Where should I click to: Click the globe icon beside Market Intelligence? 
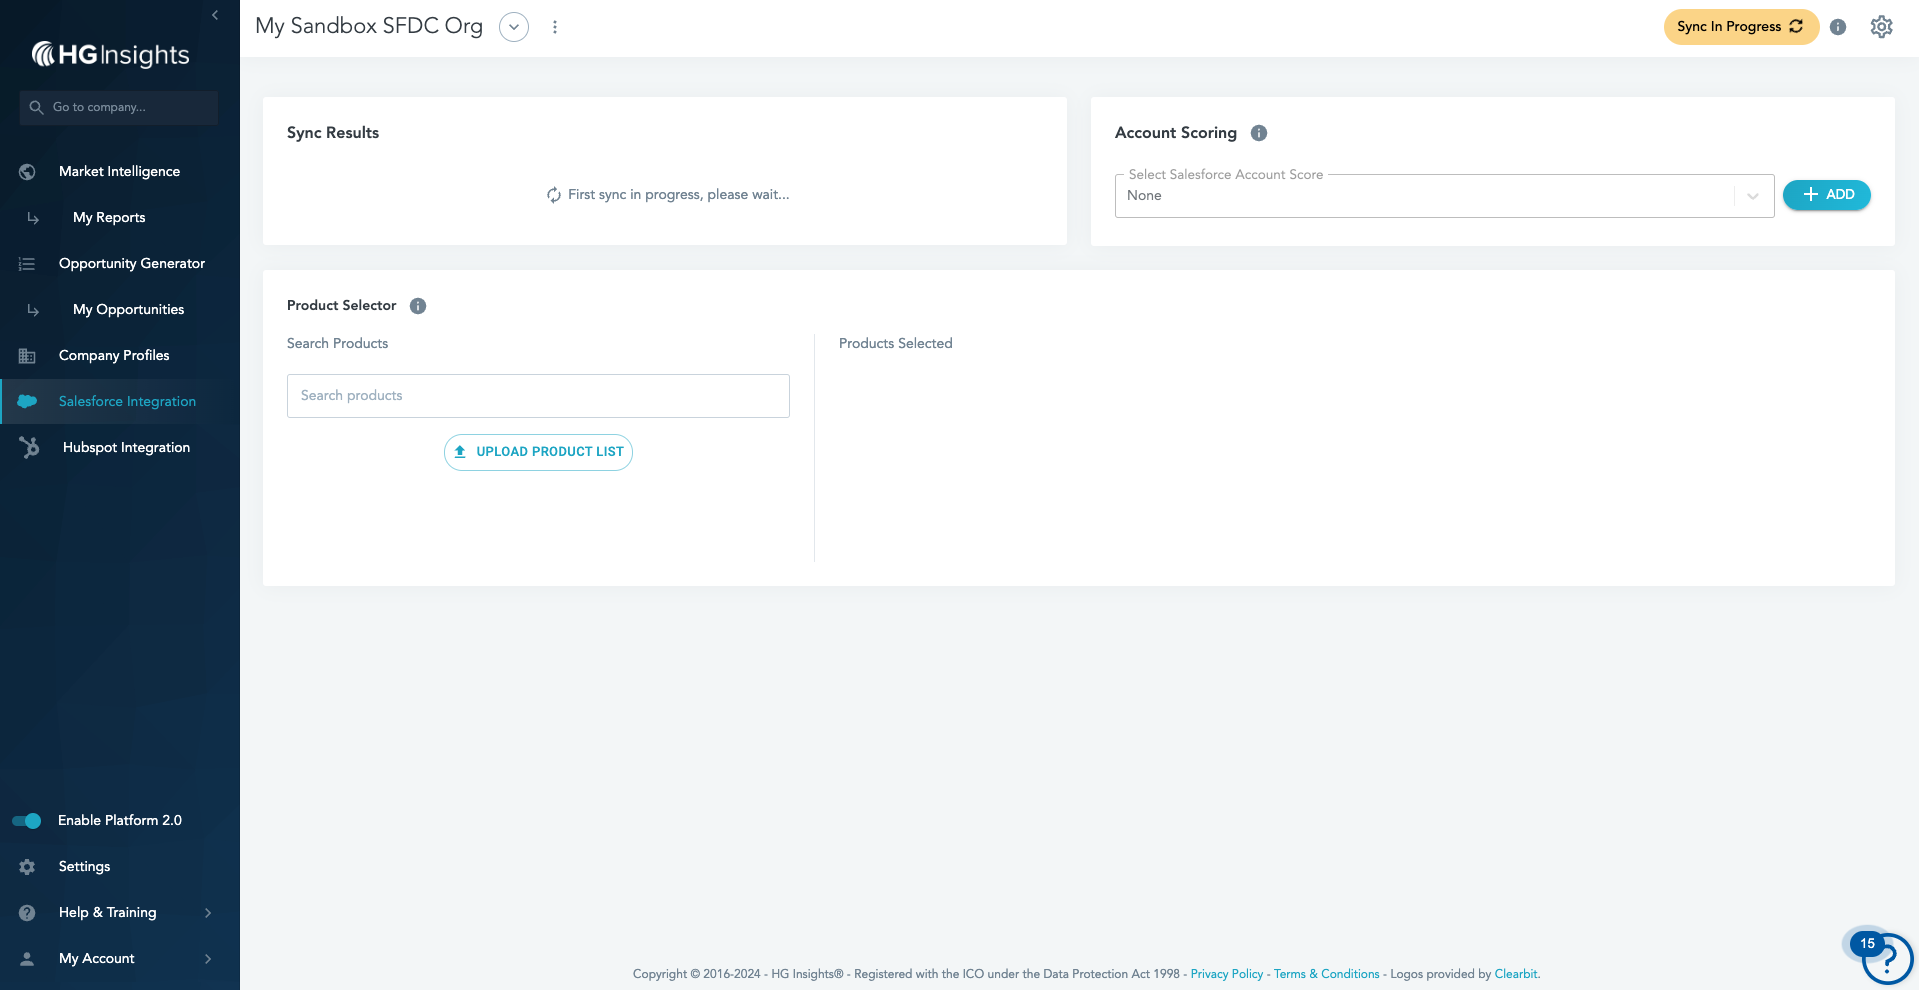click(27, 172)
